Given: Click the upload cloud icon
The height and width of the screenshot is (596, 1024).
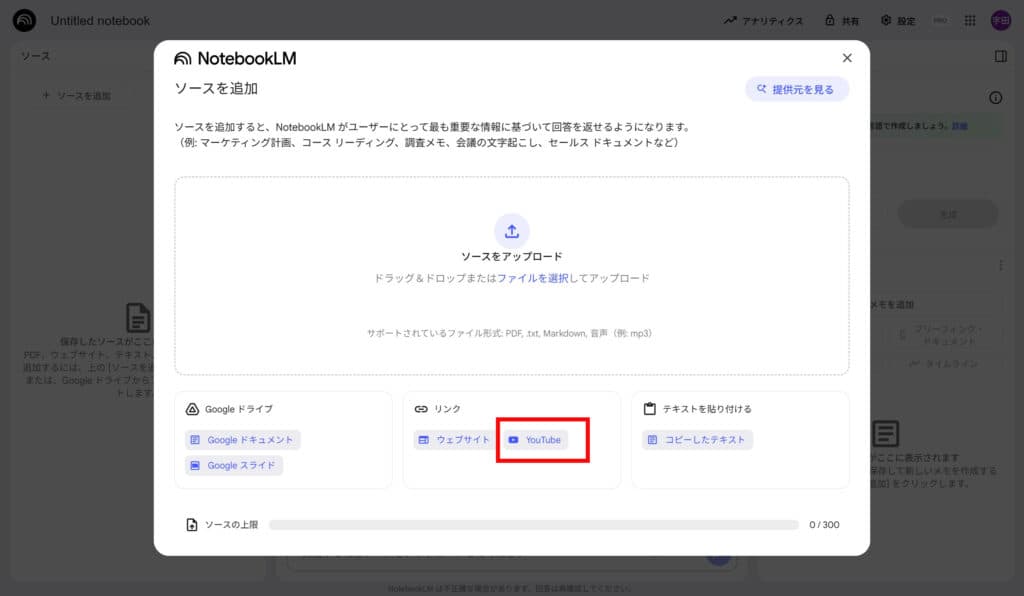Looking at the screenshot, I should click(512, 230).
